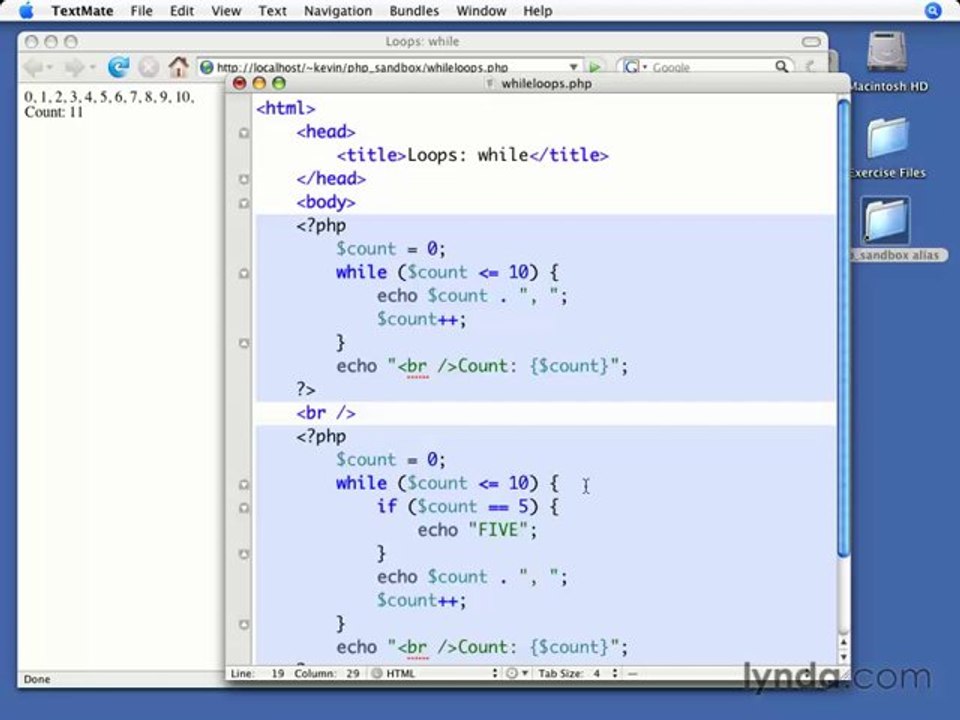
Task: Open the Text menu
Action: click(272, 11)
